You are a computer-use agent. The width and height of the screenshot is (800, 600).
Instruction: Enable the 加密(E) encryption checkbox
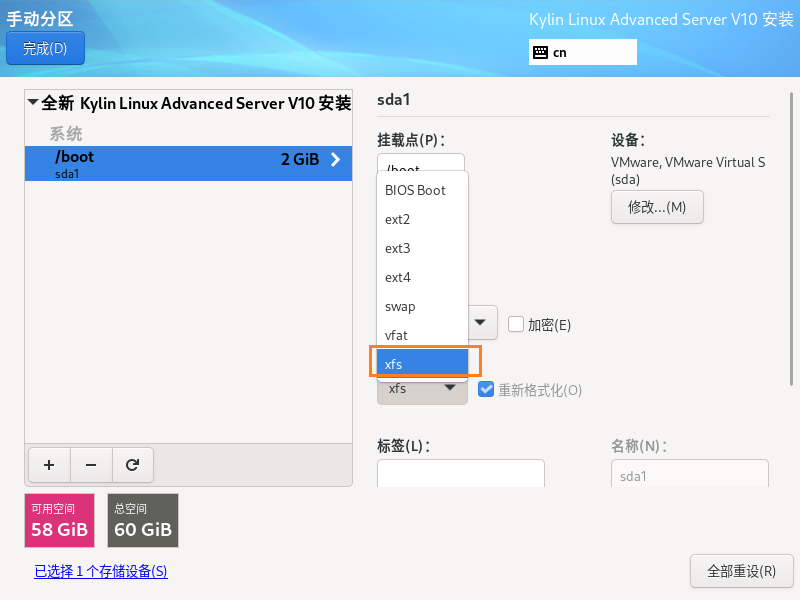(x=516, y=324)
